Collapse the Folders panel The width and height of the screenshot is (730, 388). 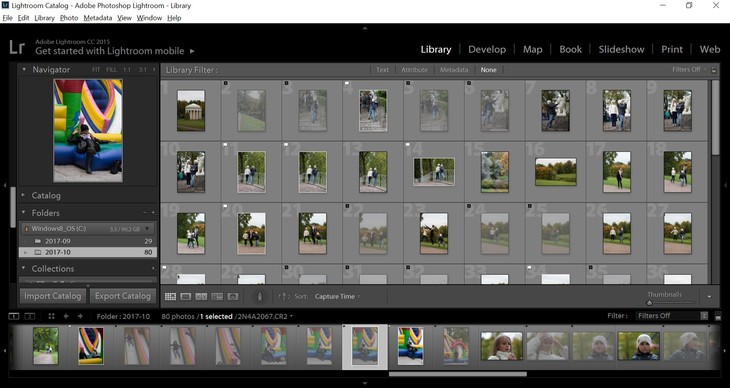[x=24, y=212]
